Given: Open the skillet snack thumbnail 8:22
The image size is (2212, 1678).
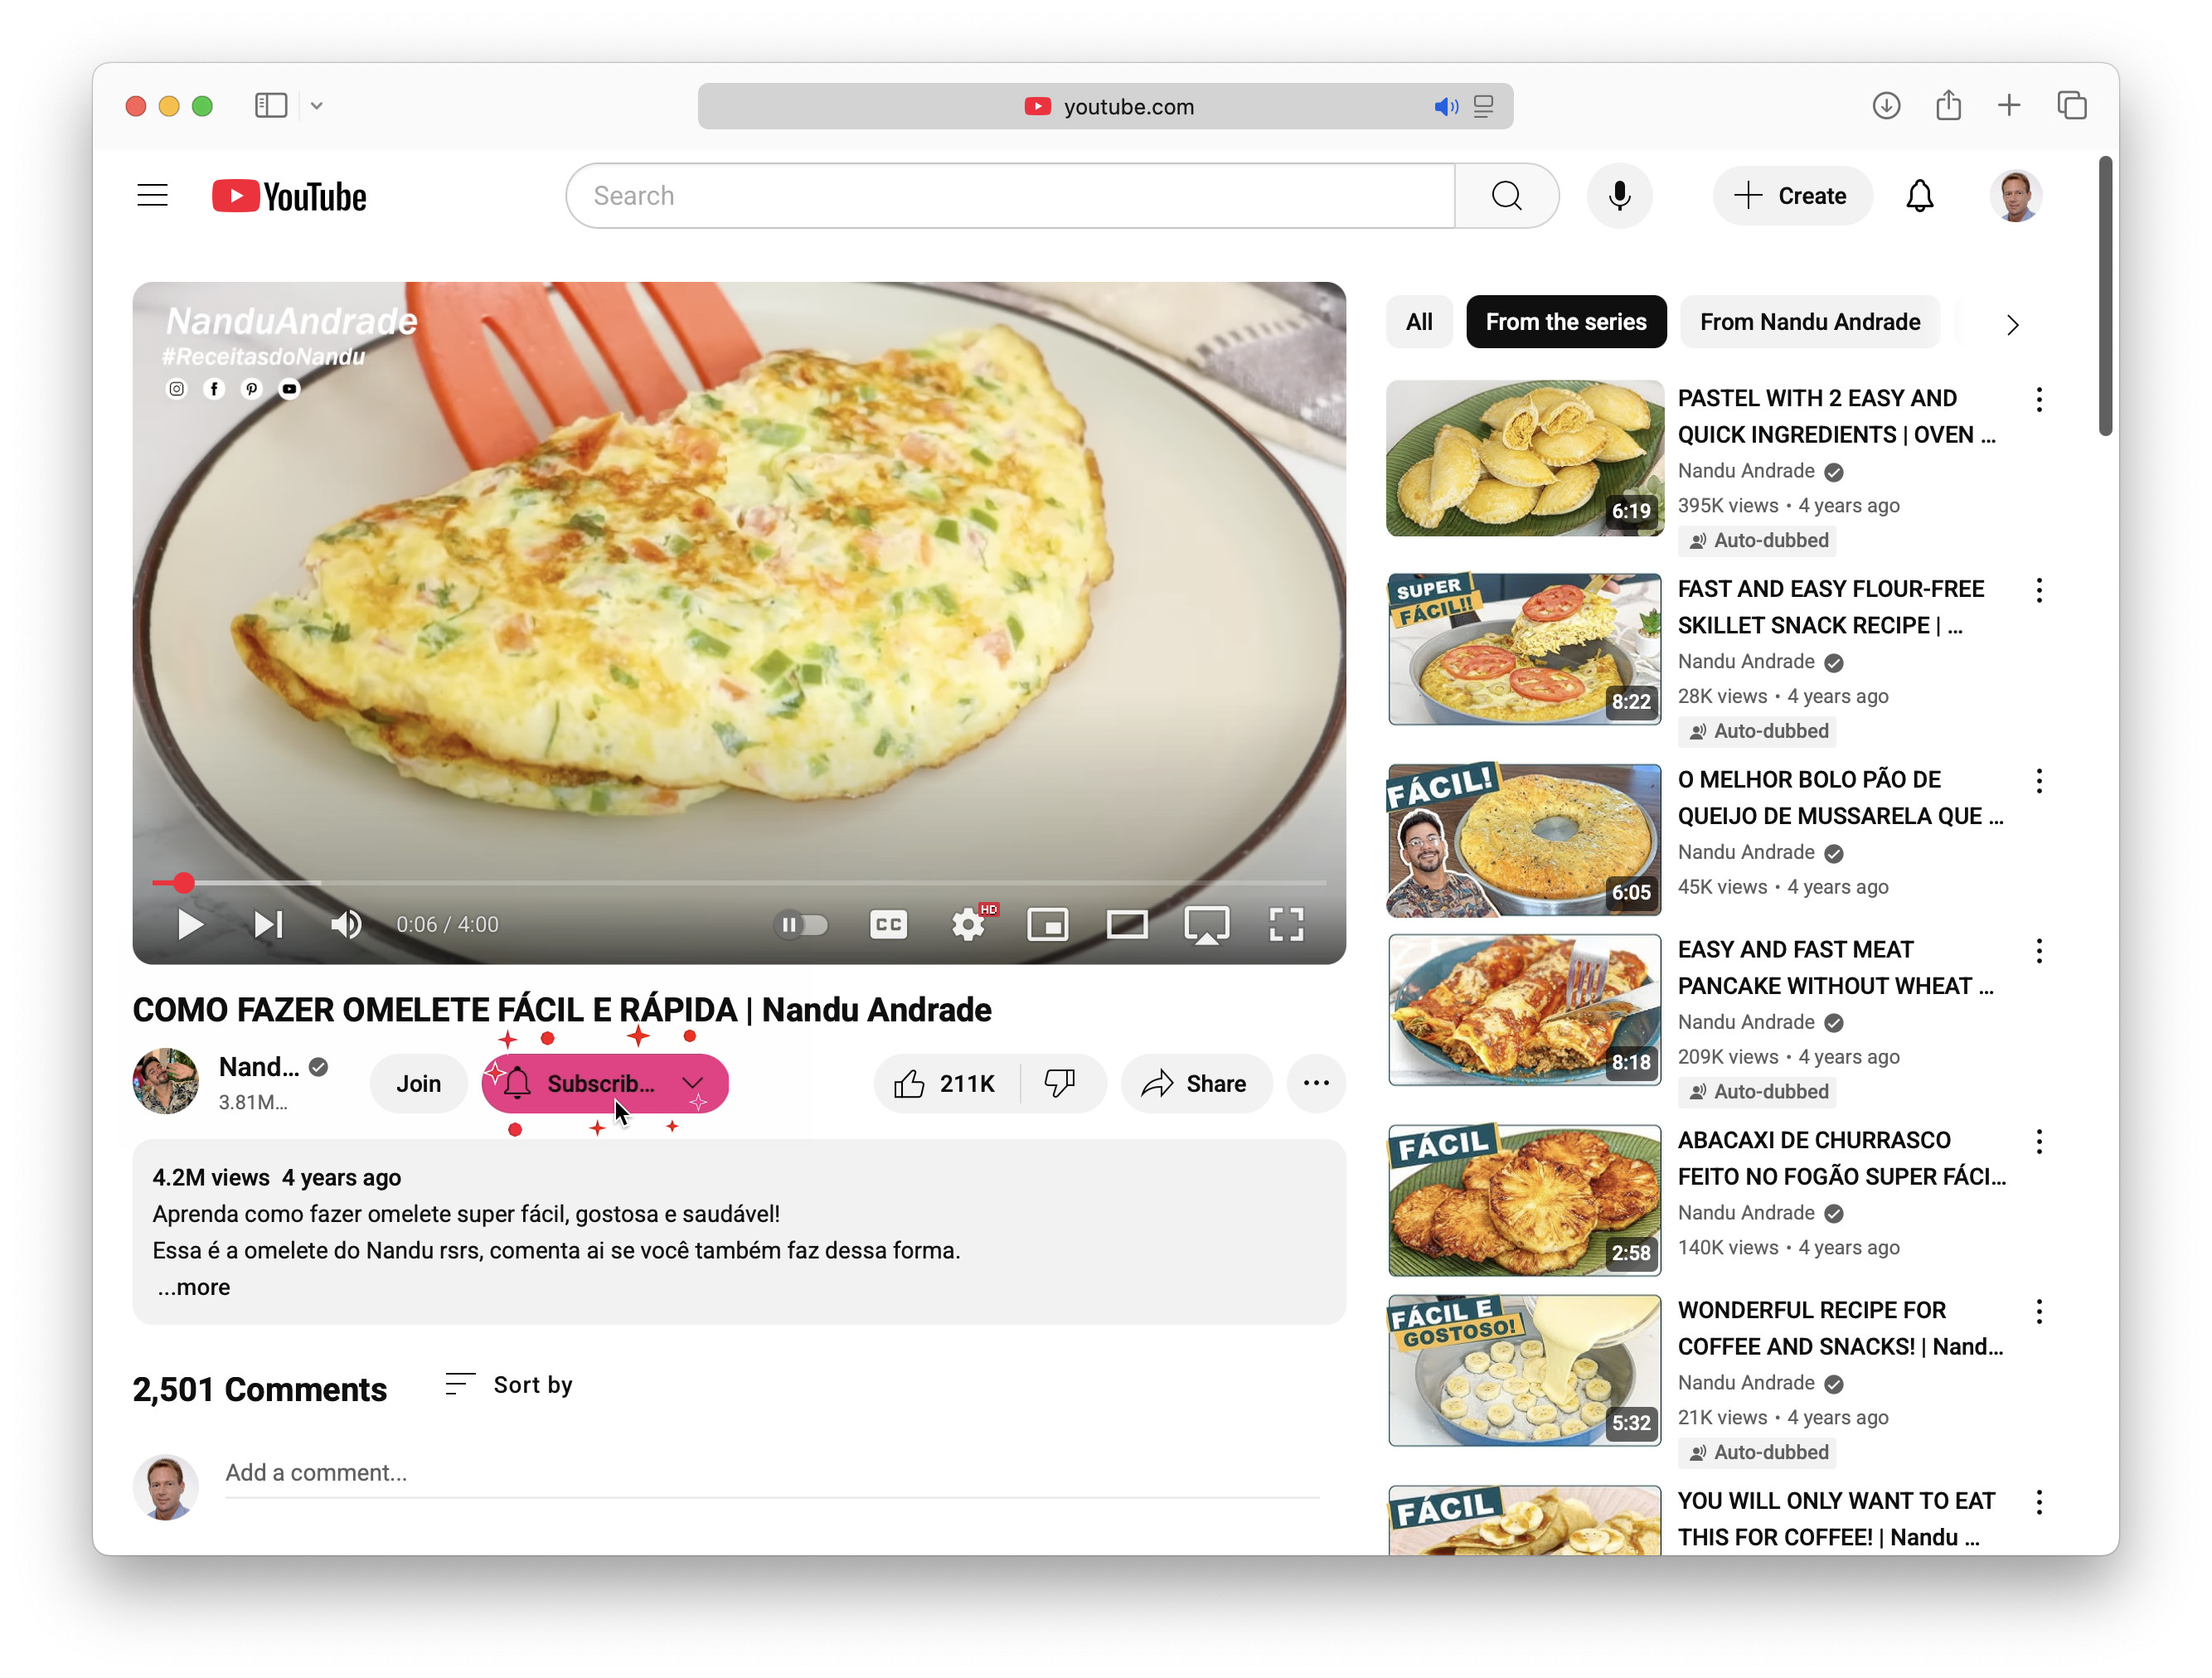Looking at the screenshot, I should [x=1524, y=649].
